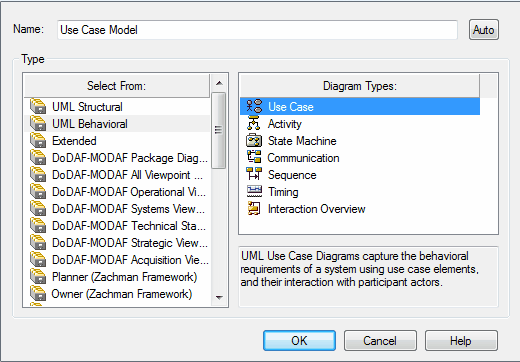This screenshot has height=362, width=520.
Task: Select the Extended category text
Action: tap(74, 141)
